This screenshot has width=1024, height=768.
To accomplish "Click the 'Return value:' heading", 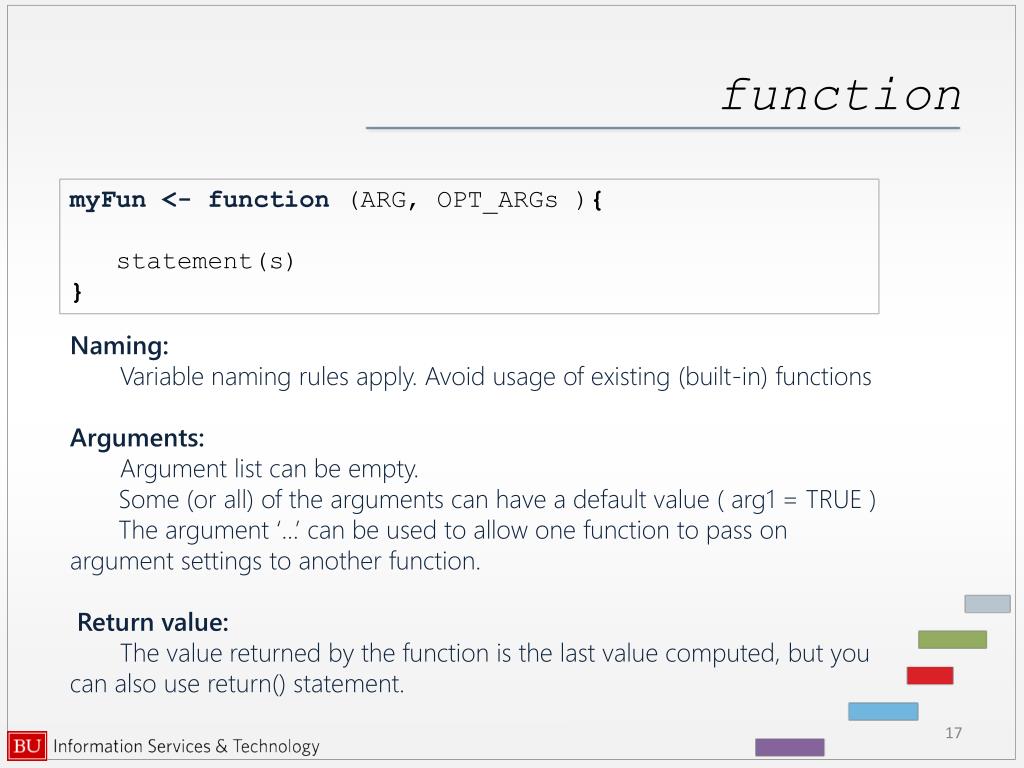I will coord(153,622).
